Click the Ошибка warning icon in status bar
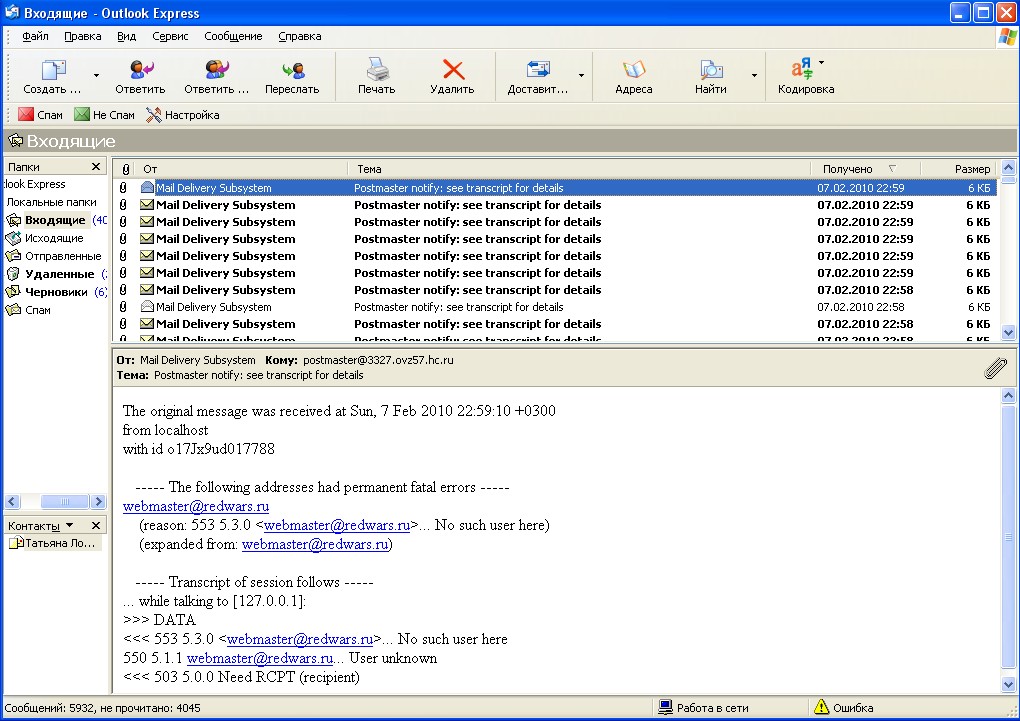The image size is (1020, 721). click(x=822, y=707)
